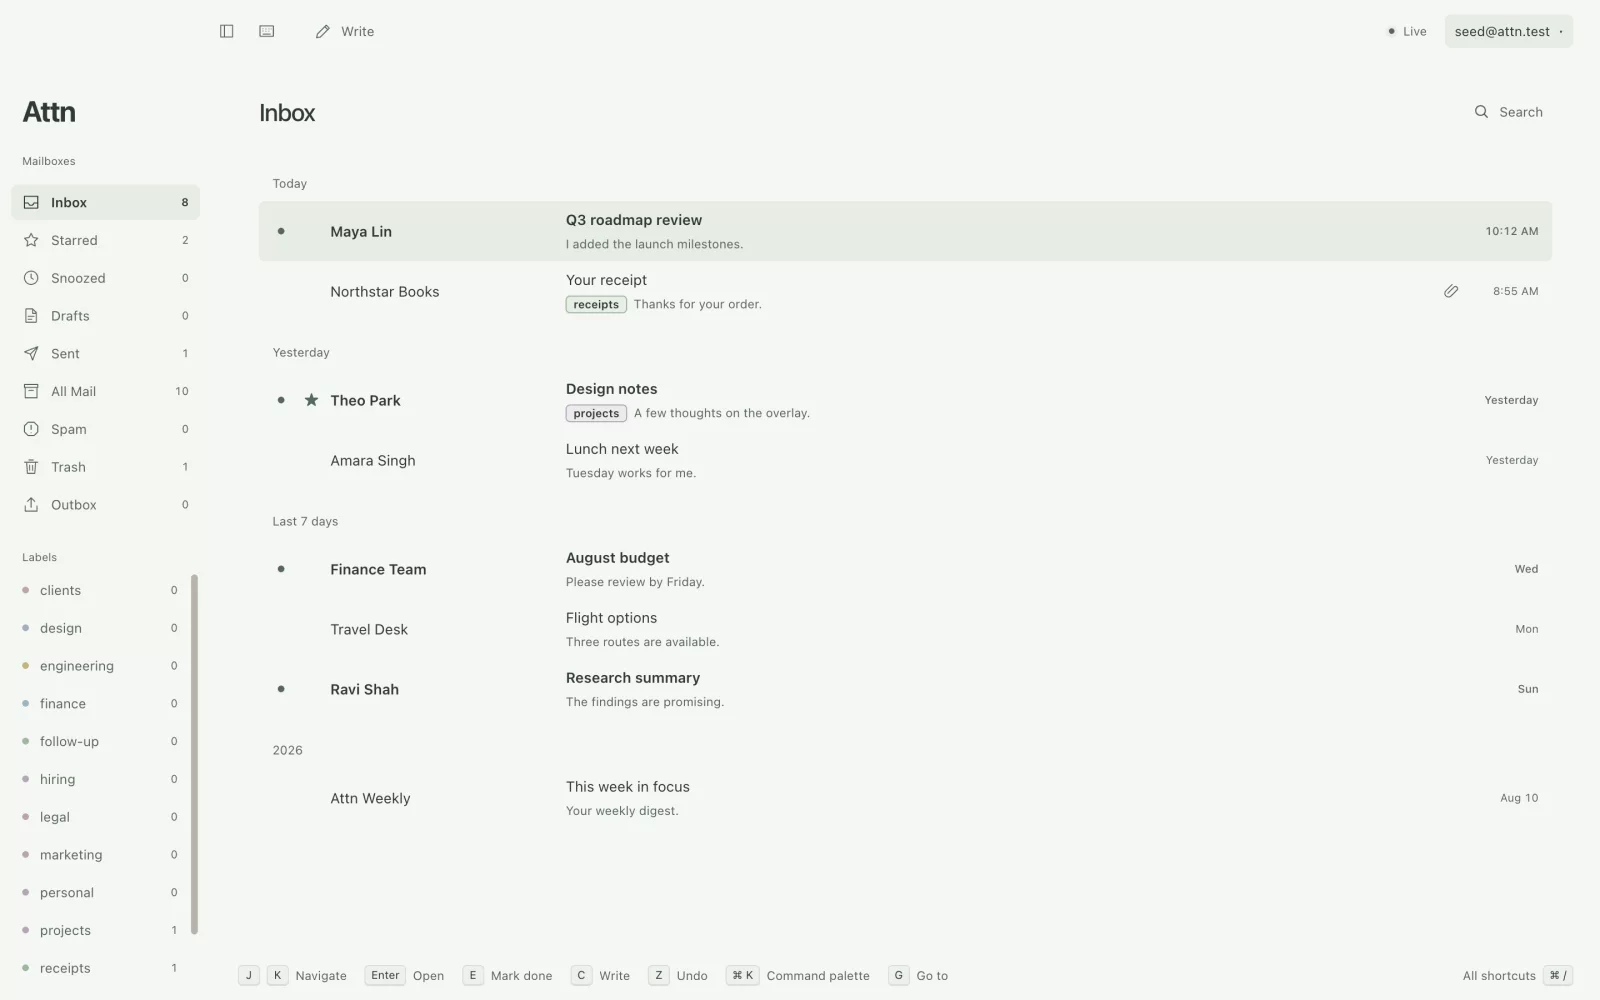Image resolution: width=1600 pixels, height=1000 pixels.
Task: Select the engineering label color dot
Action: click(x=26, y=666)
